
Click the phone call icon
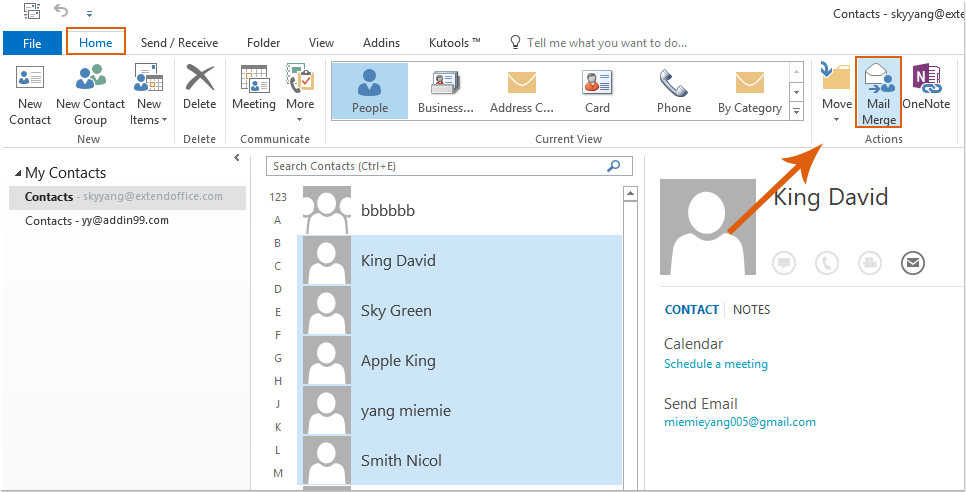[x=827, y=264]
